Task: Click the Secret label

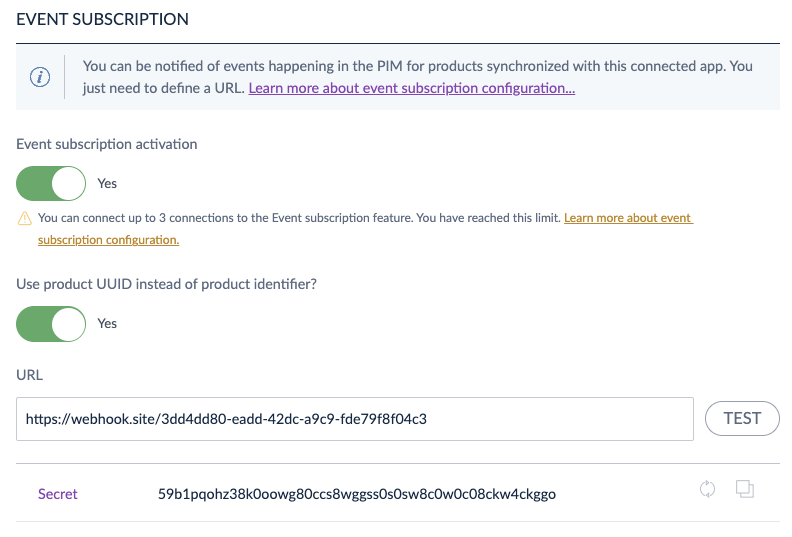Action: click(x=58, y=494)
